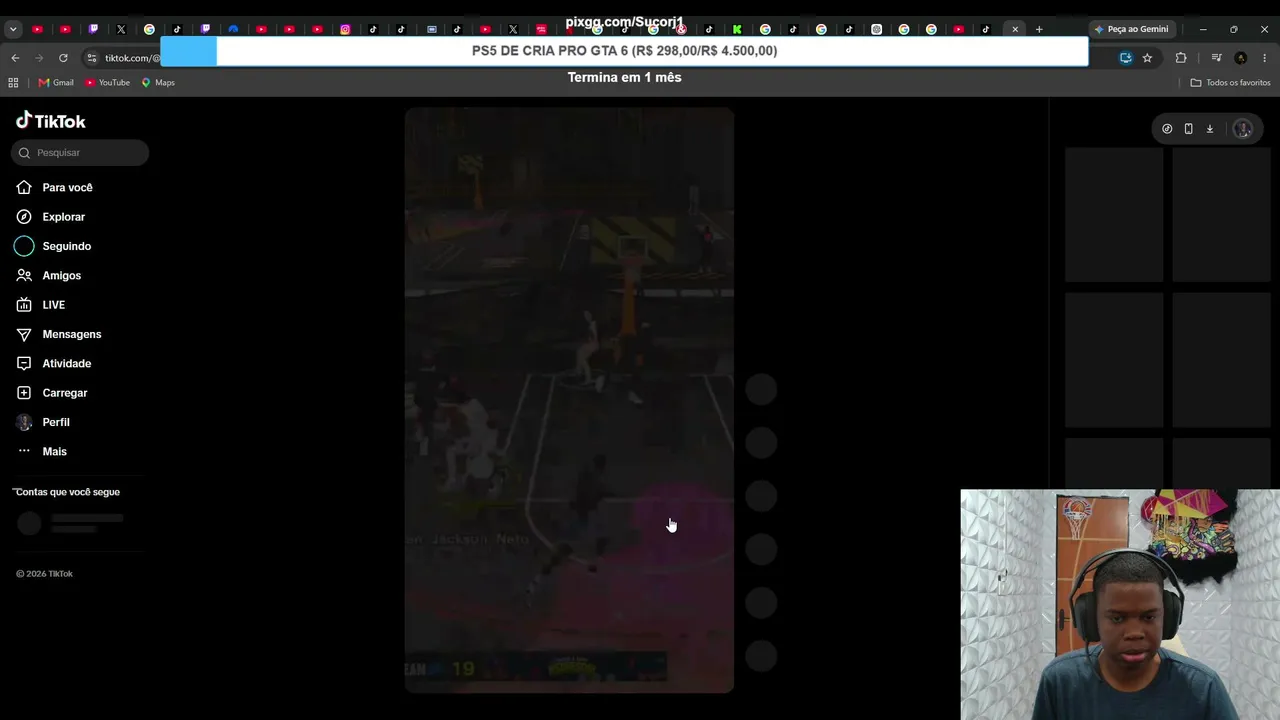Open the Gmail bookmark
This screenshot has height=720, width=1280.
[56, 83]
